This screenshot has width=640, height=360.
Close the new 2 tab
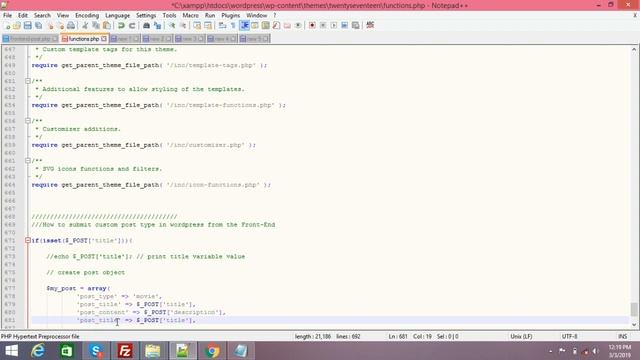pos(168,39)
